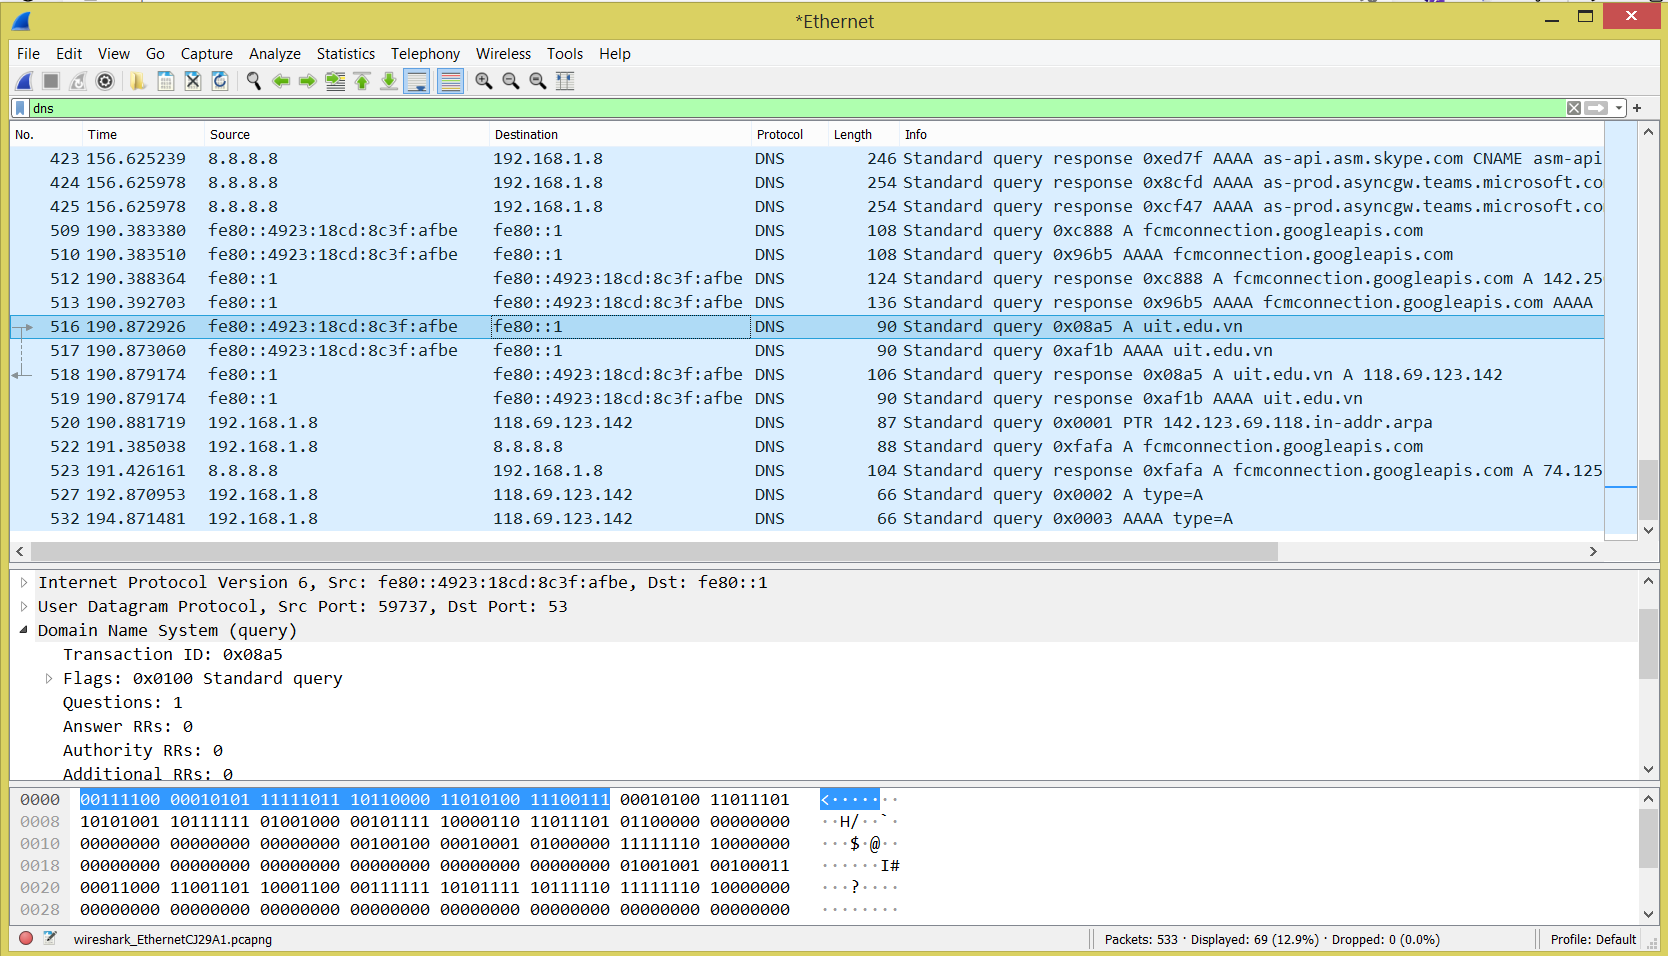The height and width of the screenshot is (956, 1668).
Task: Toggle the display filter bookmark icon
Action: click(x=20, y=108)
